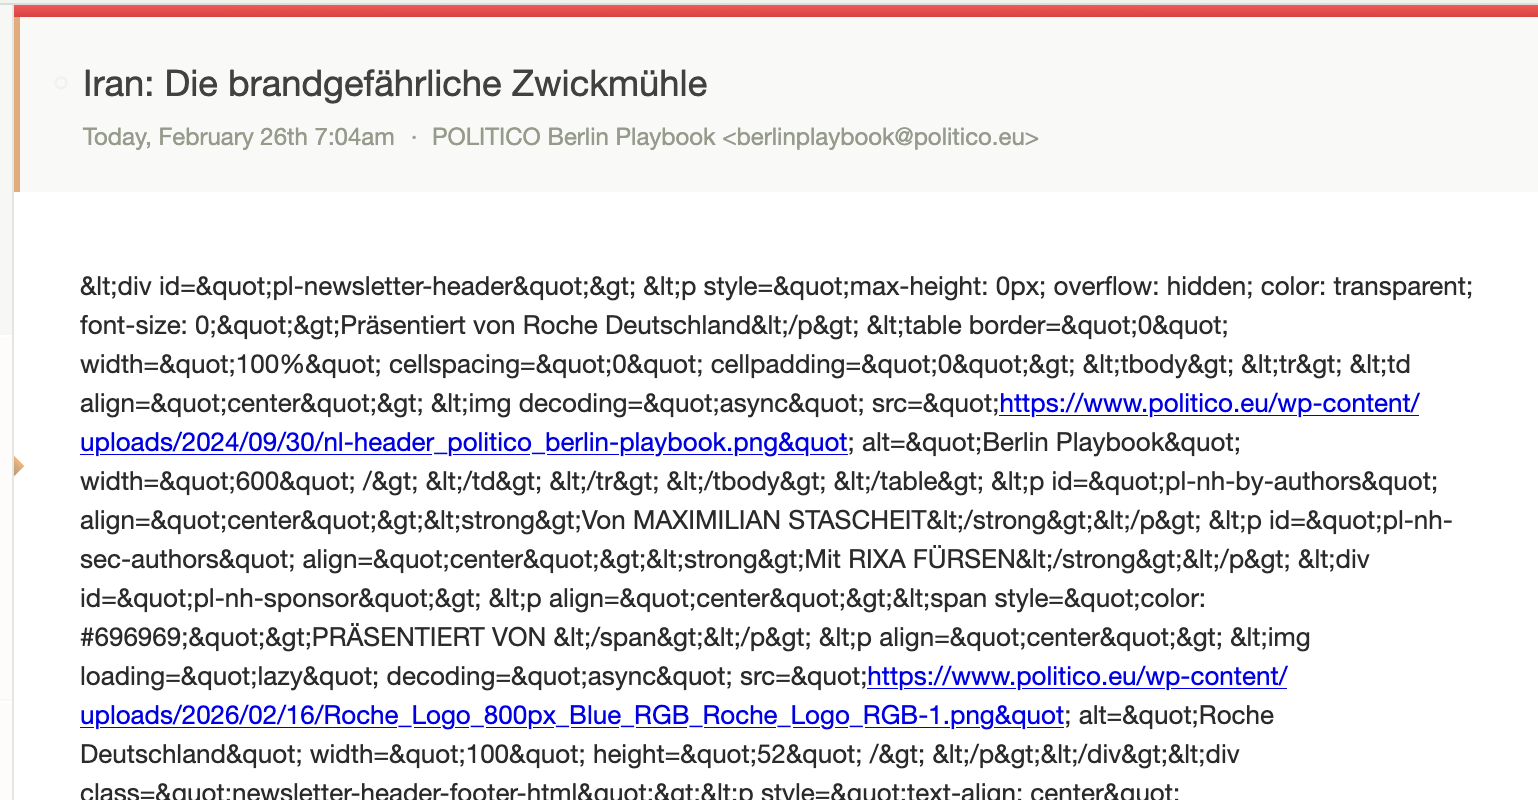Toggle the read-status circle beside the article title
1538x800 pixels.
[62, 83]
